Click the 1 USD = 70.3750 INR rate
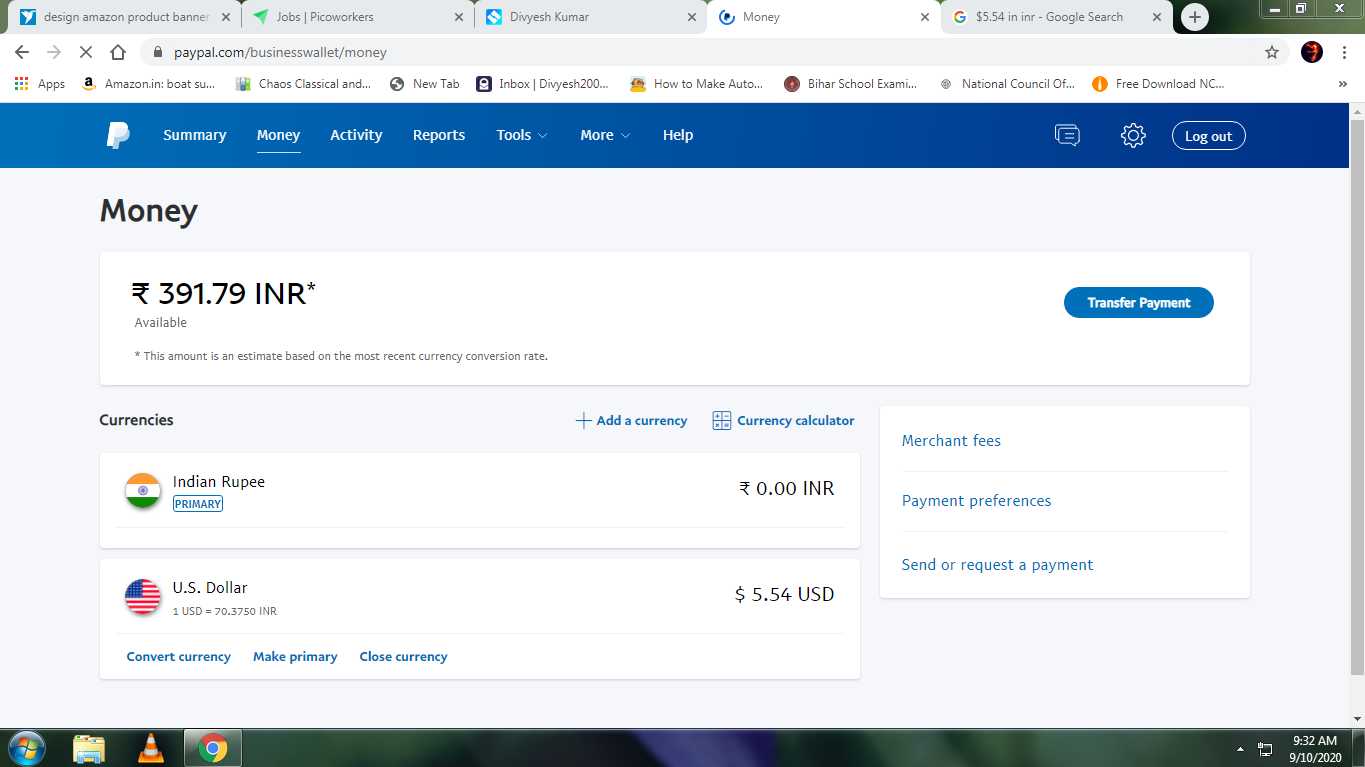 [x=225, y=611]
